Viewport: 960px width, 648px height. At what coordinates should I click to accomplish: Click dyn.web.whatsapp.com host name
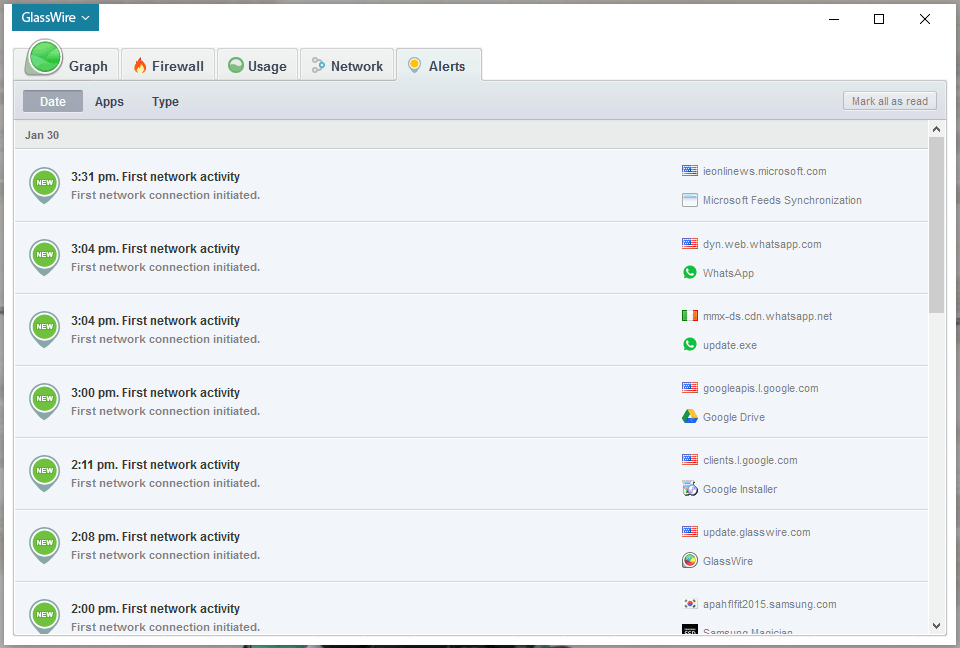(762, 244)
